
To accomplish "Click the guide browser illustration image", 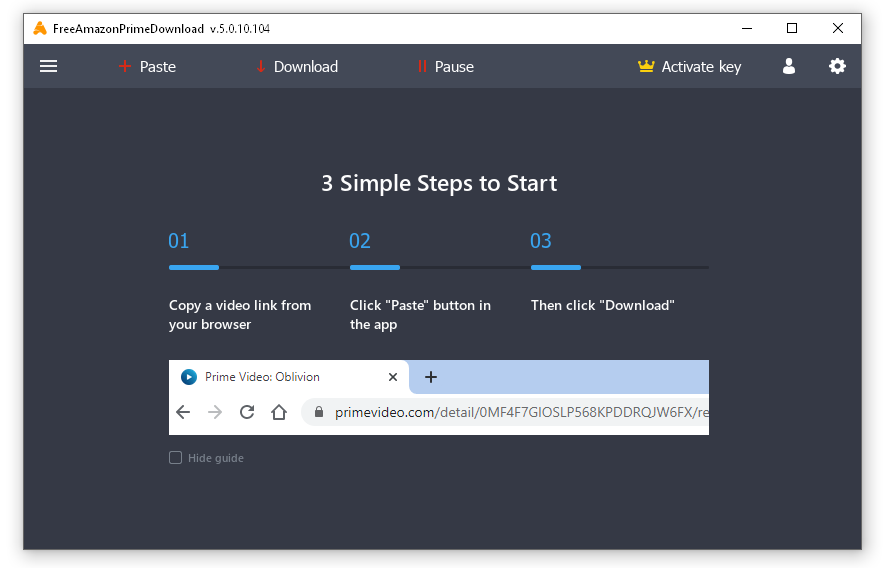I will pos(439,397).
